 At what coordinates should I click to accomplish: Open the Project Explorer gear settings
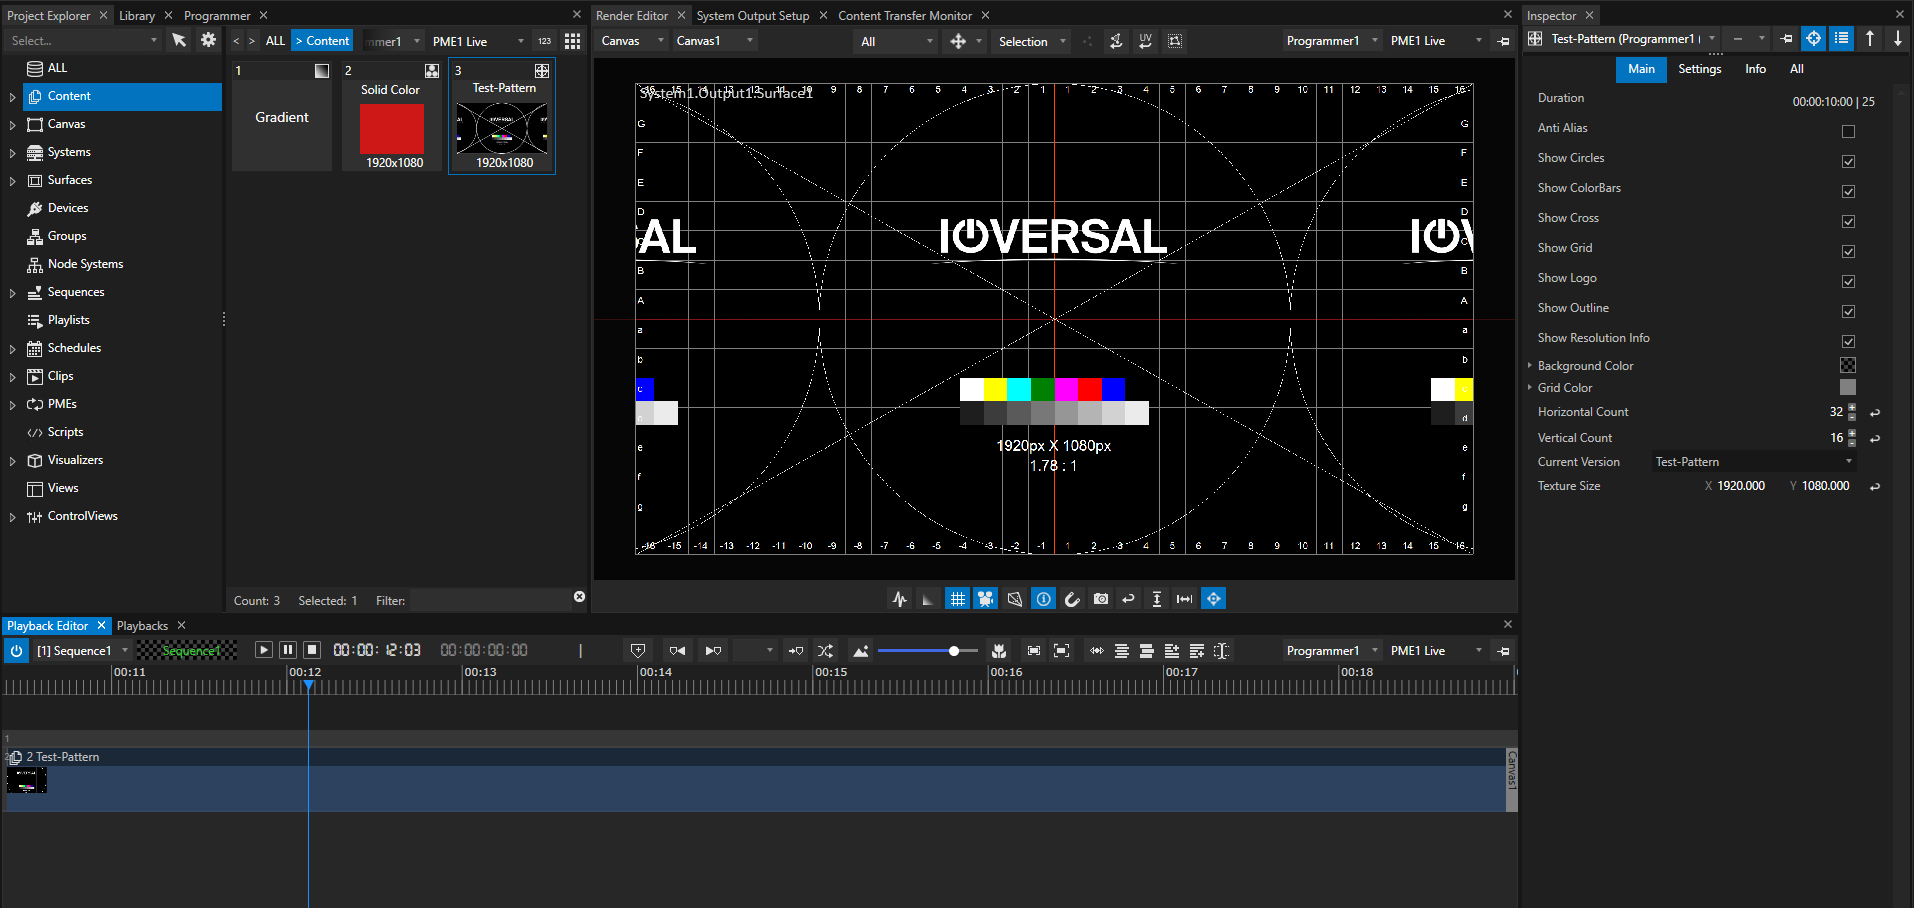pyautogui.click(x=208, y=40)
